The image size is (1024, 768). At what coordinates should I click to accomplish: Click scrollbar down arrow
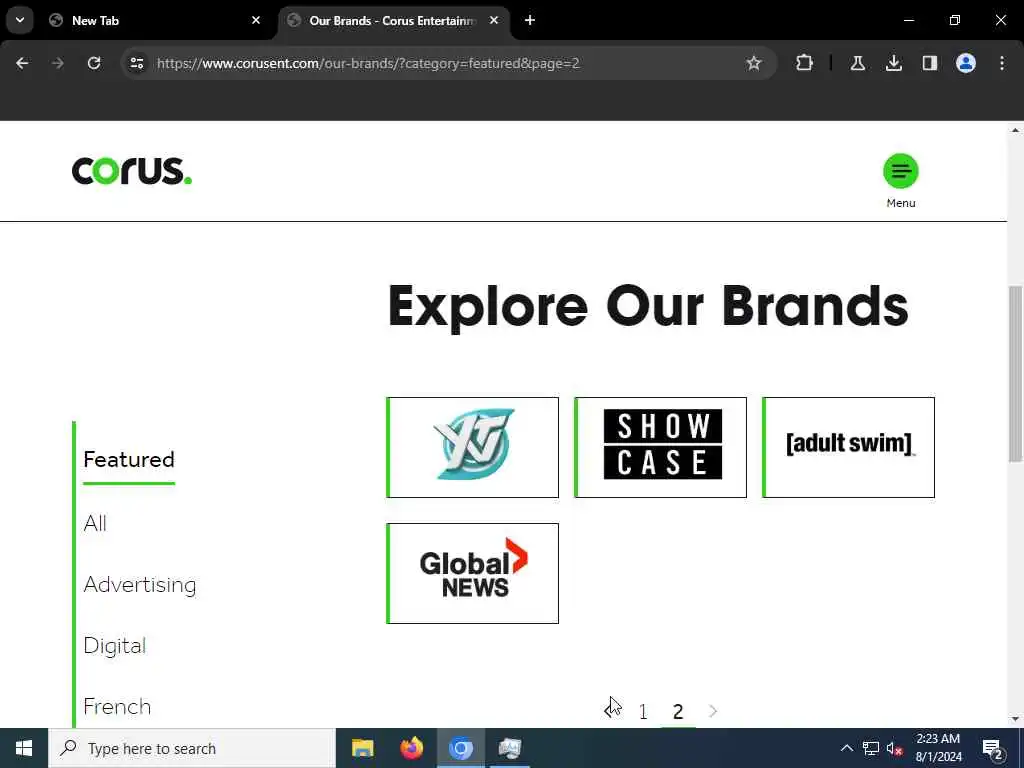click(1016, 719)
